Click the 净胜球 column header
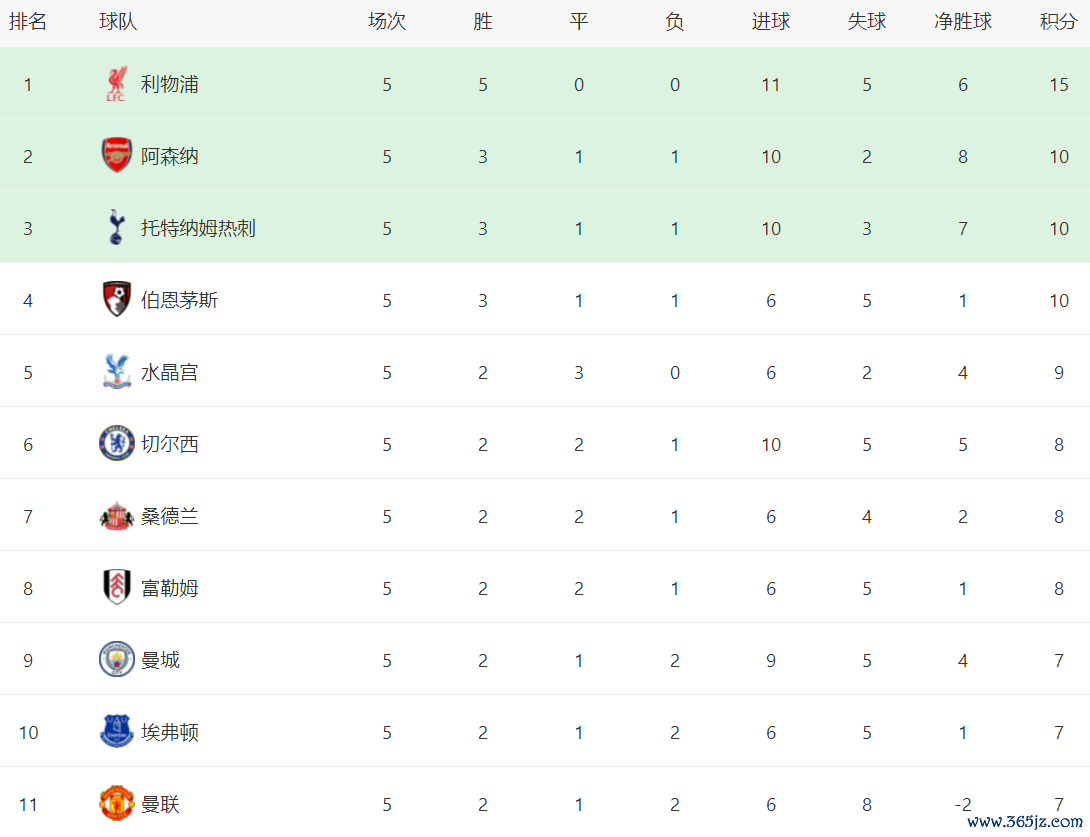Image resolution: width=1090 pixels, height=837 pixels. (x=963, y=22)
